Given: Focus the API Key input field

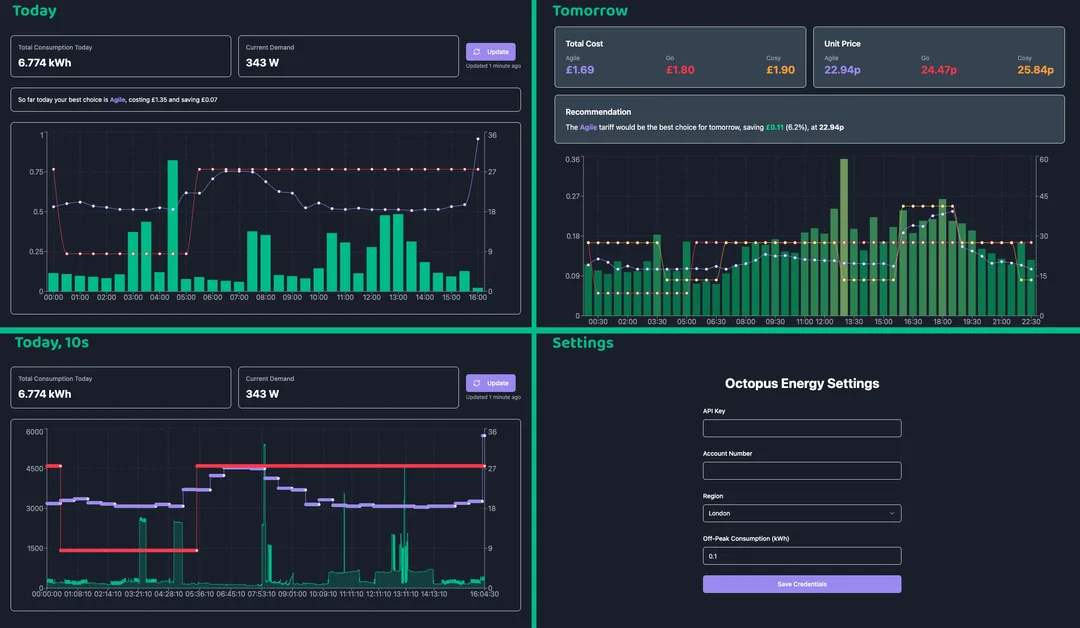Looking at the screenshot, I should [x=802, y=428].
